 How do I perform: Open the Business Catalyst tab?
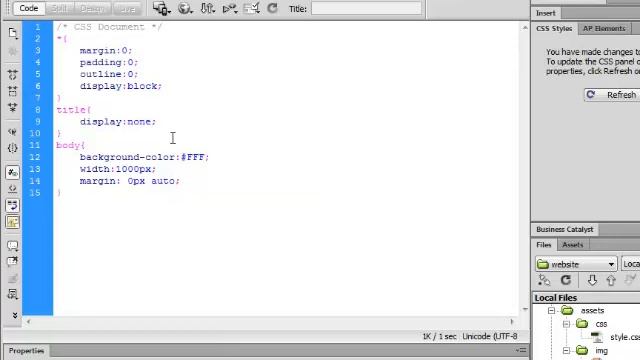[564, 229]
